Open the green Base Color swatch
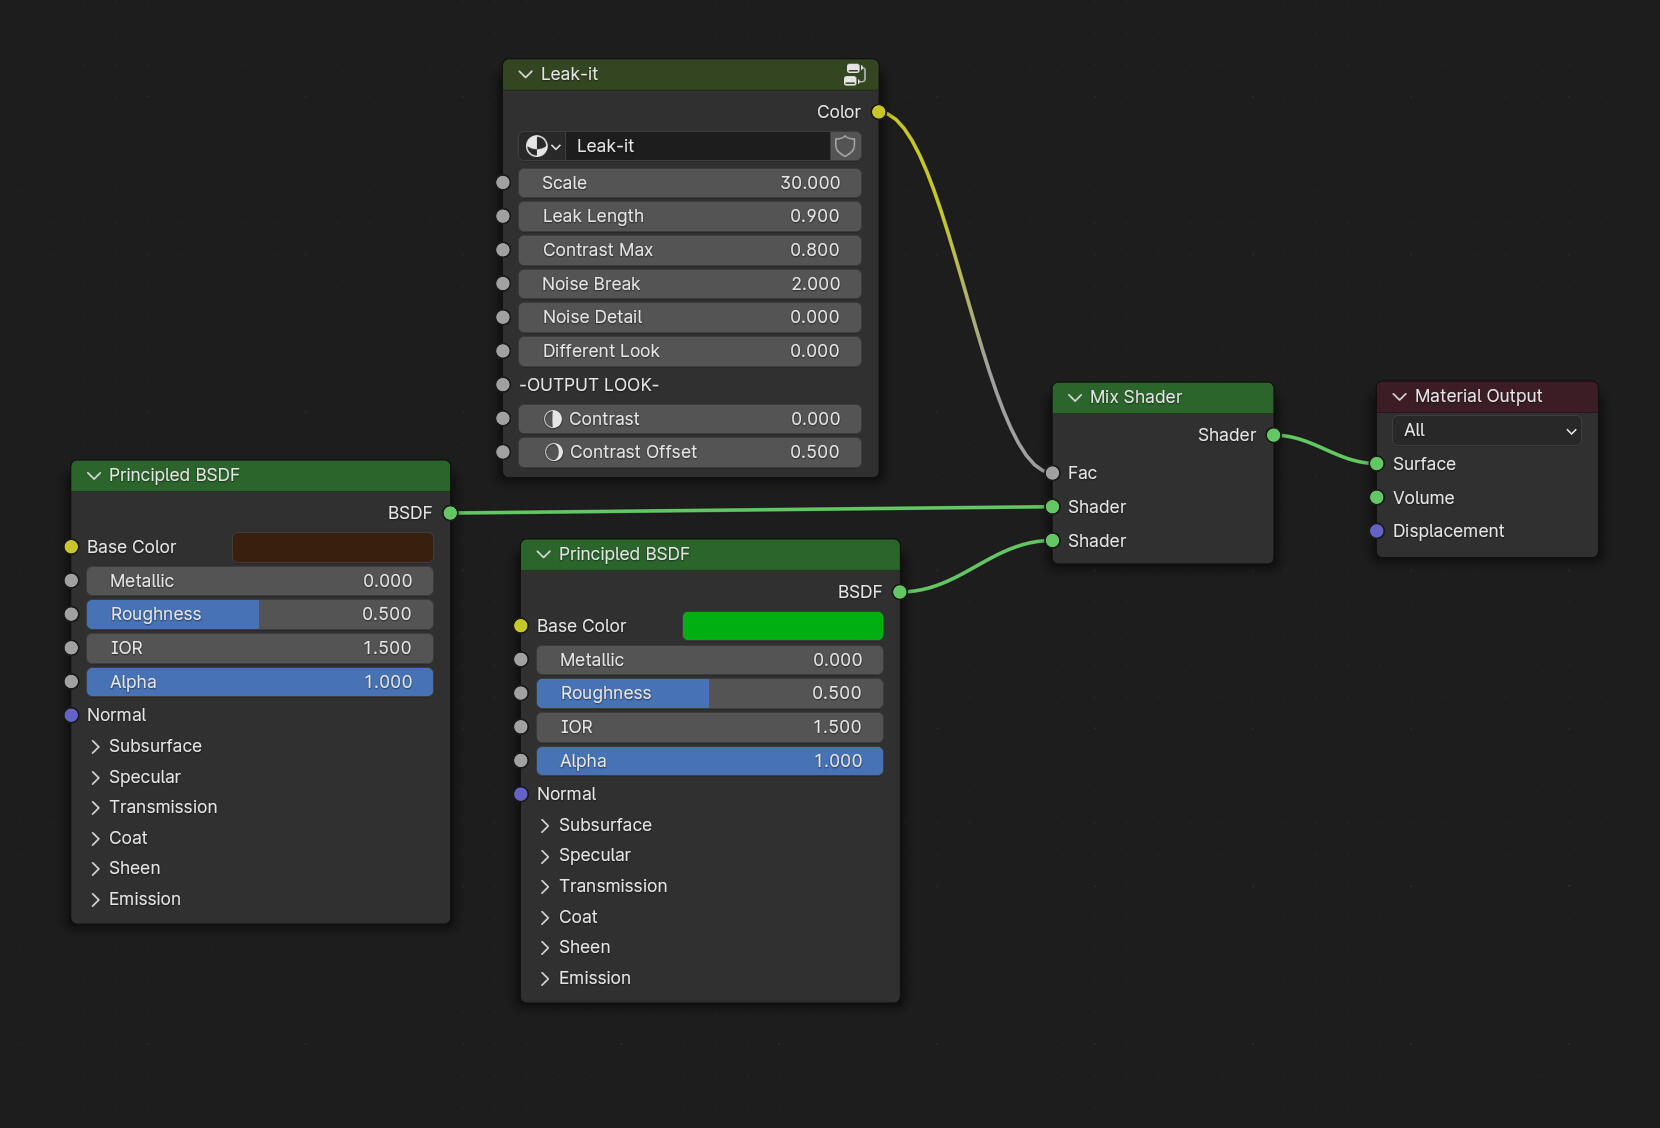Image resolution: width=1660 pixels, height=1128 pixels. pyautogui.click(x=782, y=626)
